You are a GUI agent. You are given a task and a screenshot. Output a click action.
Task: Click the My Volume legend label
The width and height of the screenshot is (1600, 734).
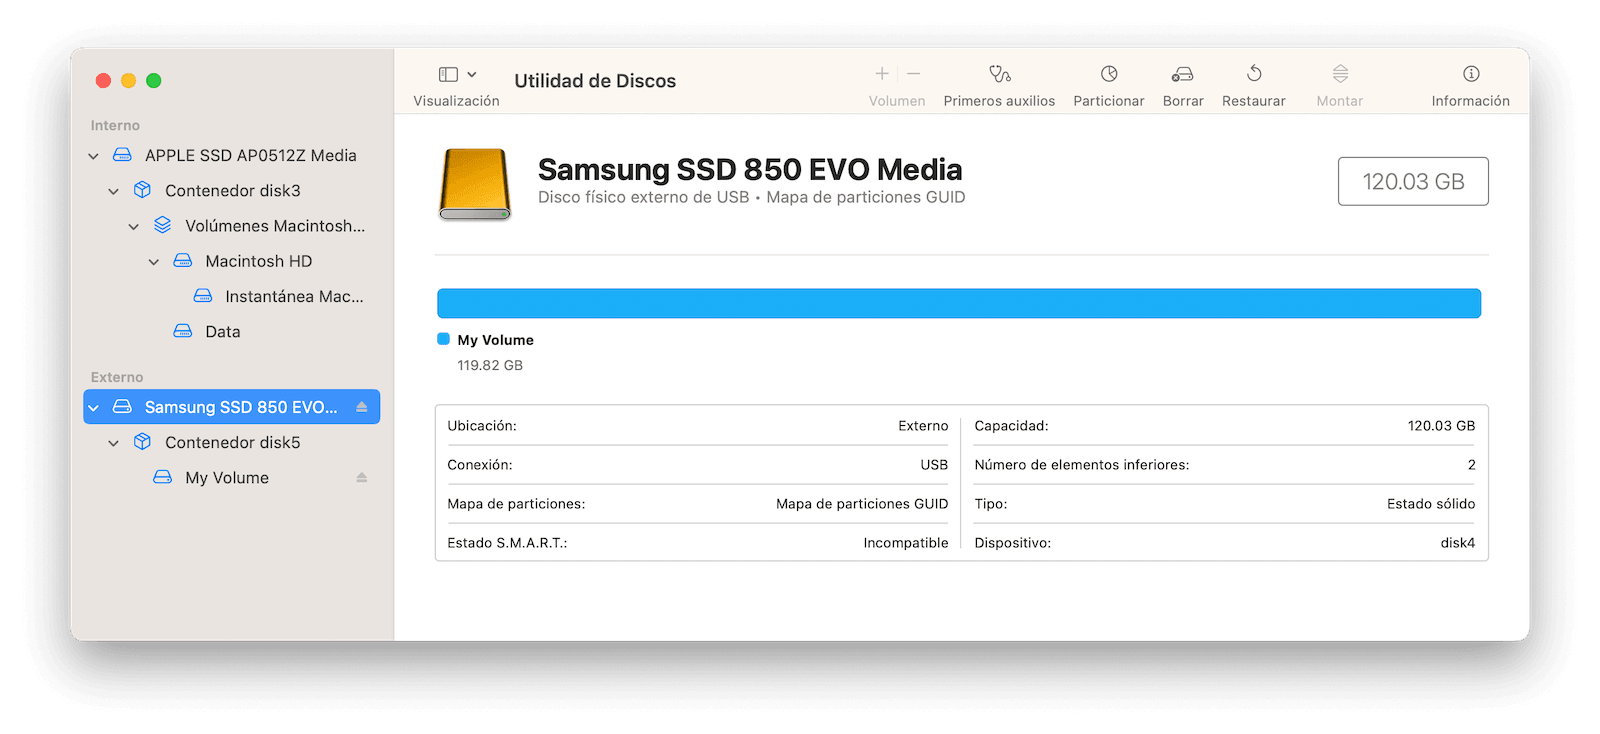(x=496, y=340)
